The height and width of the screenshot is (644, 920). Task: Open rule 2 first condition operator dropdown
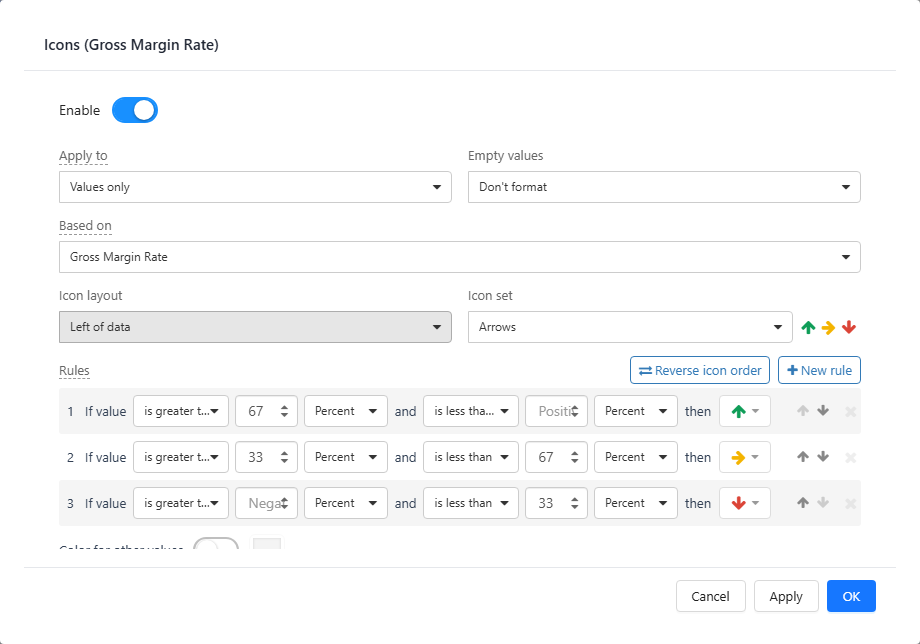[x=181, y=457]
